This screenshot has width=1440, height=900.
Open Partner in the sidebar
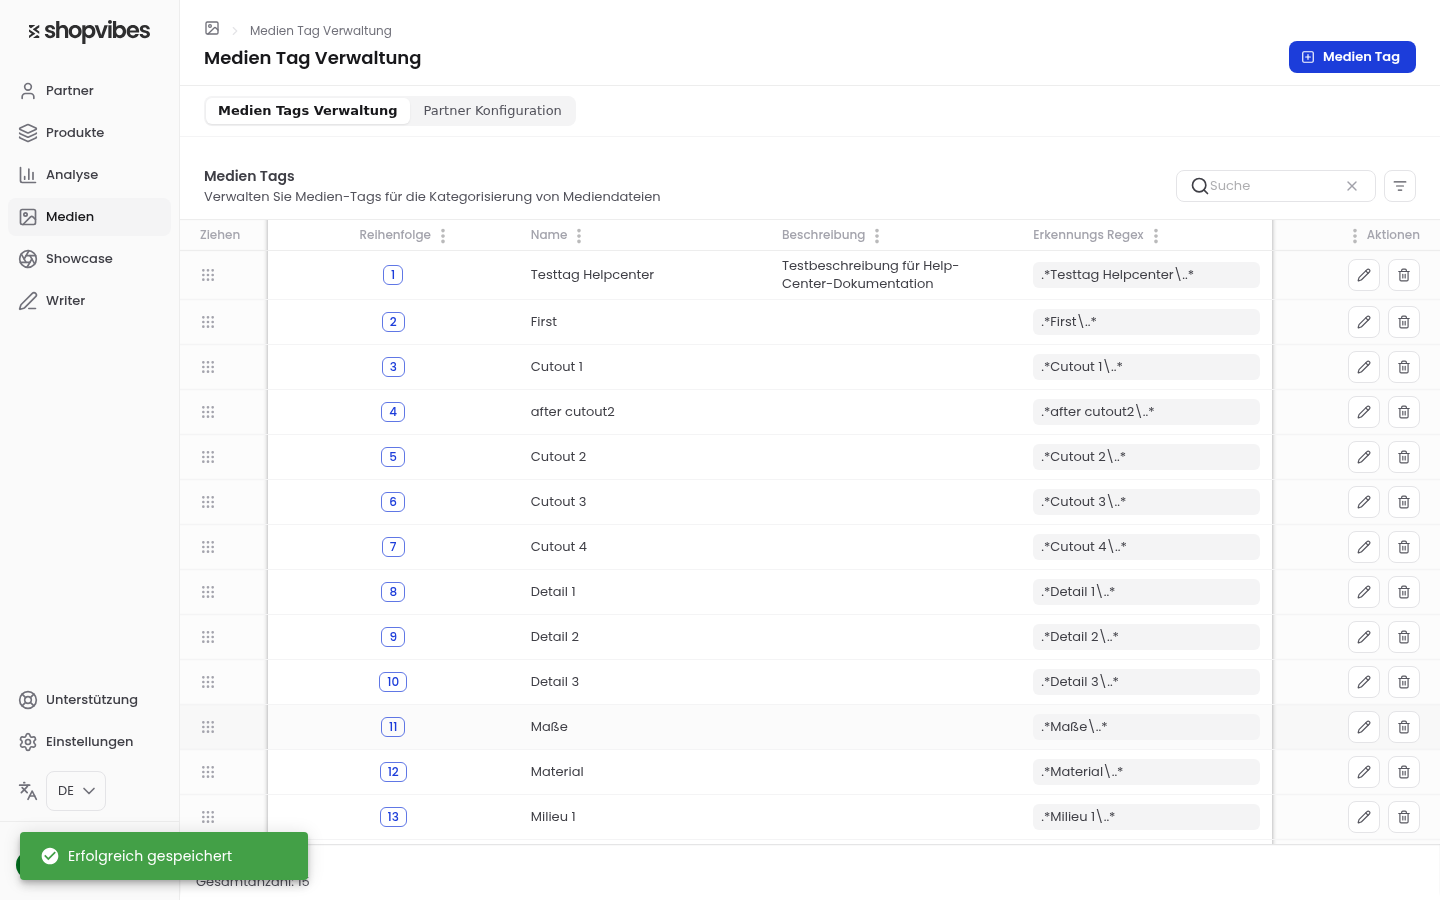pyautogui.click(x=89, y=91)
